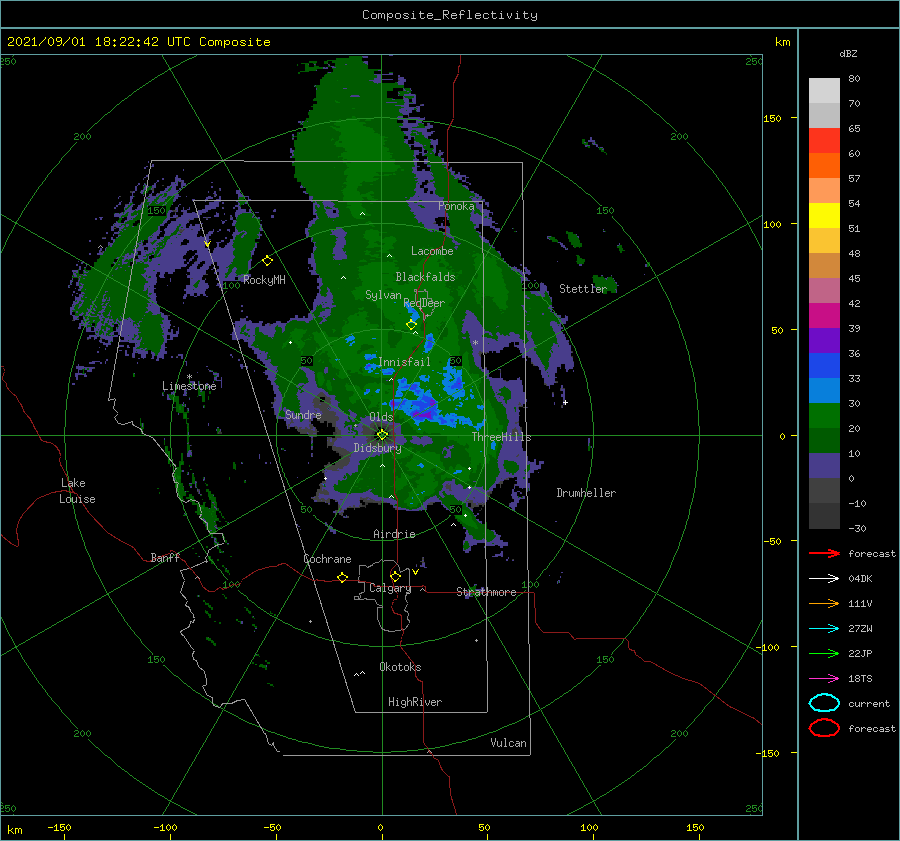Click the Lake Louise label
Screen dimensions: 900x841
pyautogui.click(x=77, y=491)
